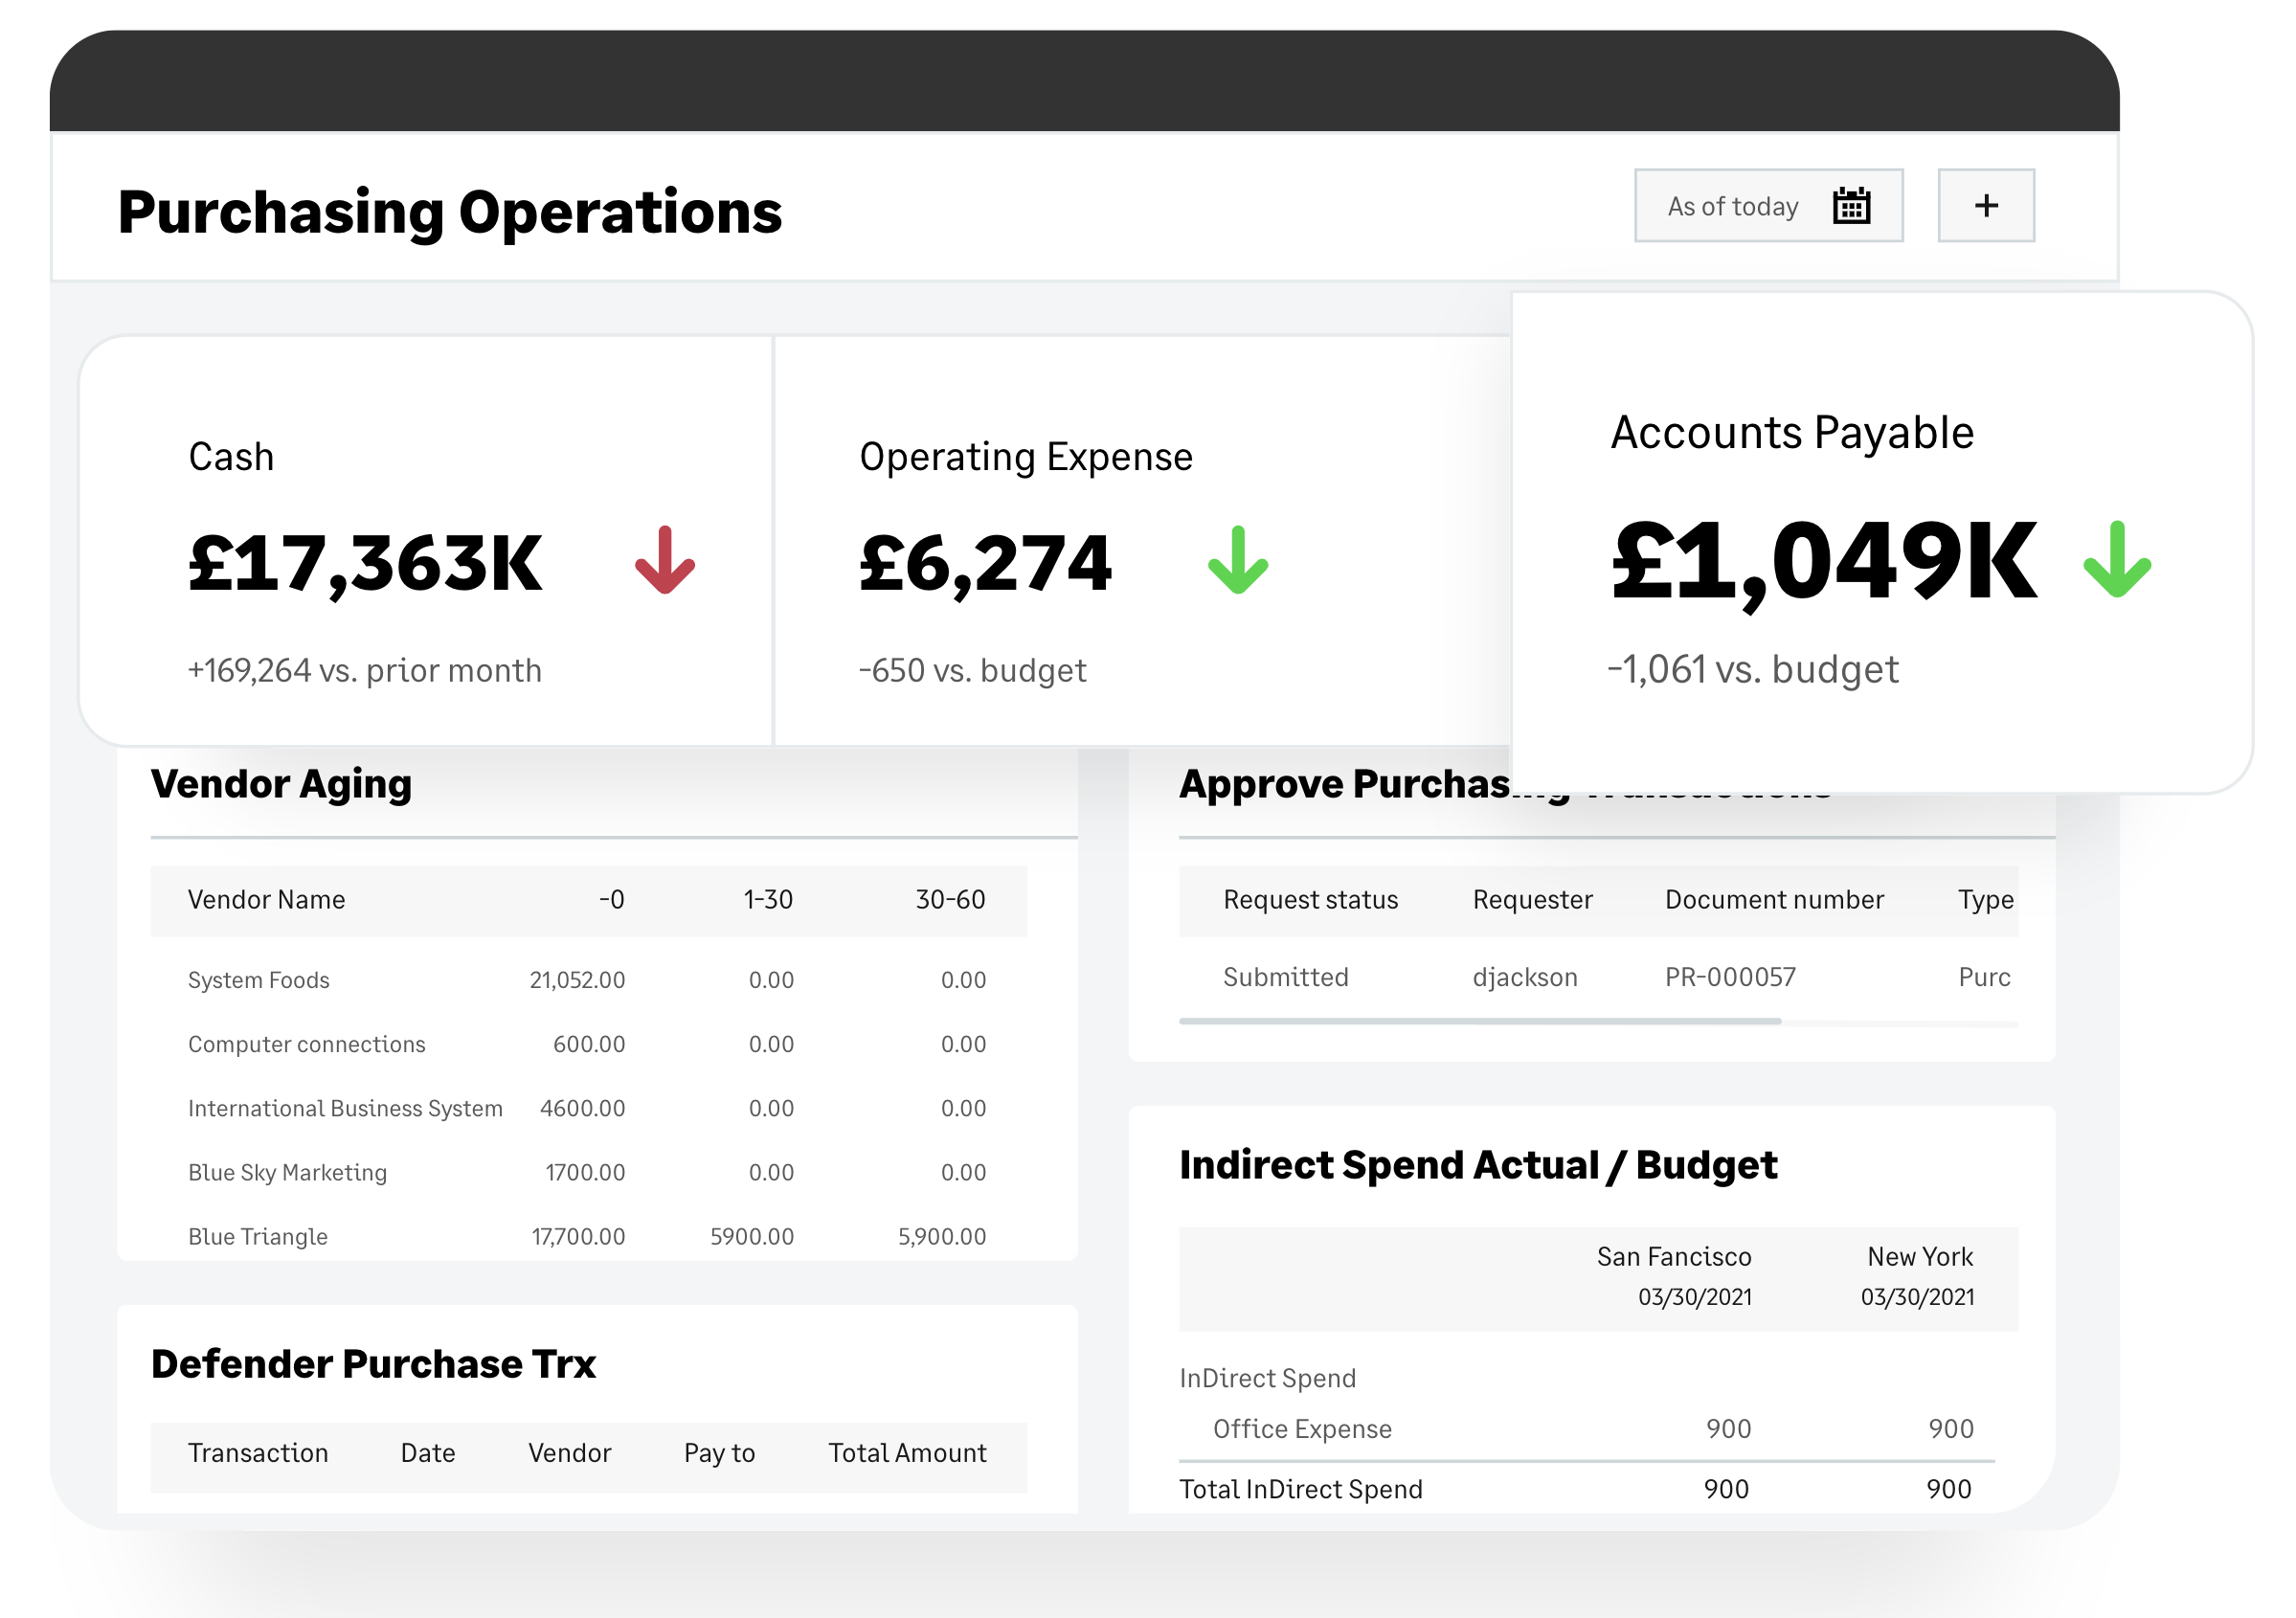
Task: Click the 600.00 amount for Computer connections
Action: 589,1044
